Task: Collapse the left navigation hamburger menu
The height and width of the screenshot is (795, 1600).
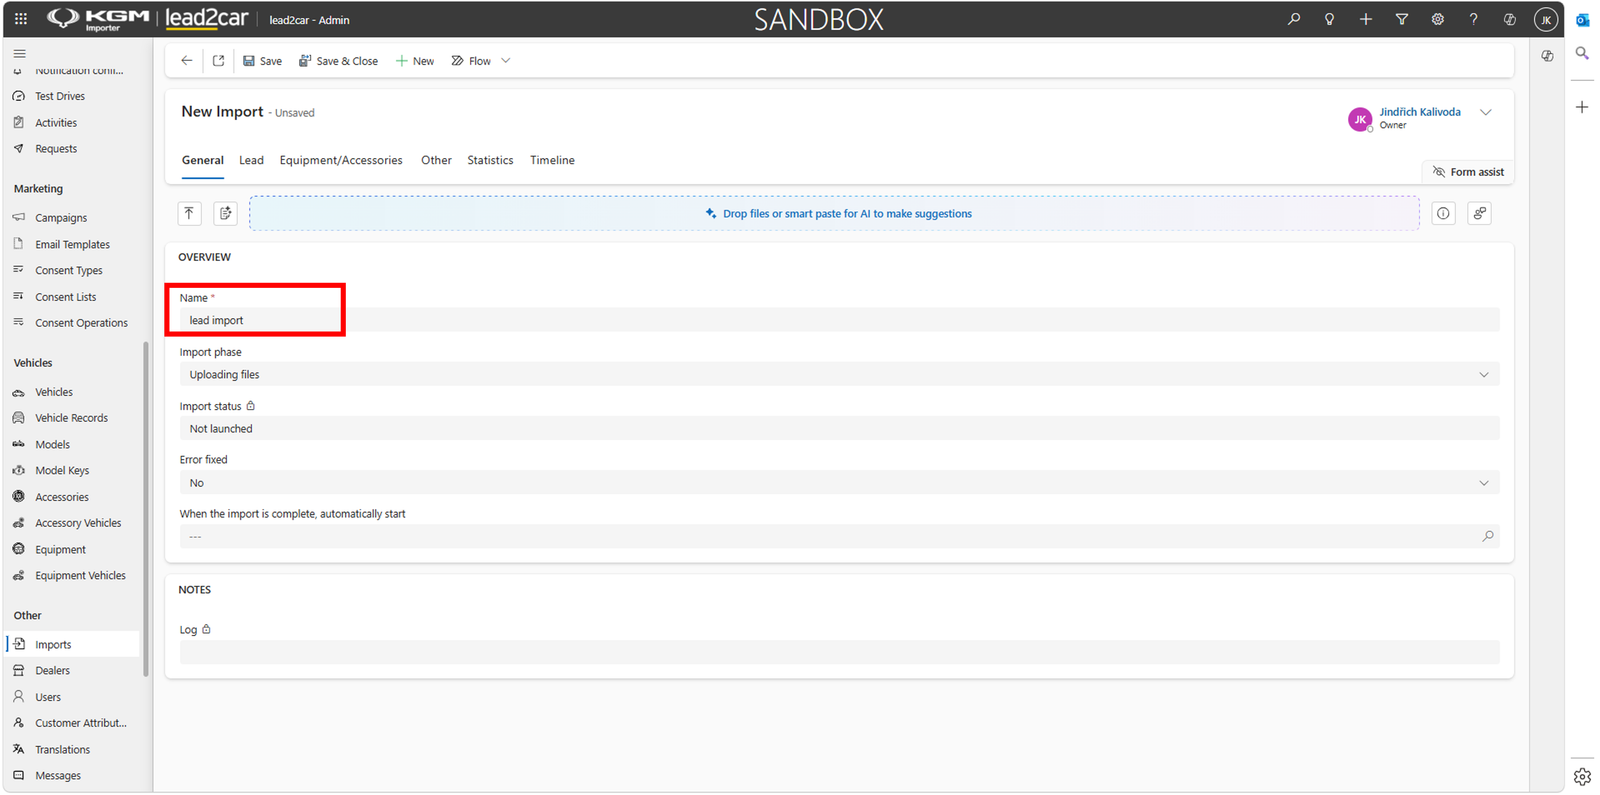Action: click(20, 53)
